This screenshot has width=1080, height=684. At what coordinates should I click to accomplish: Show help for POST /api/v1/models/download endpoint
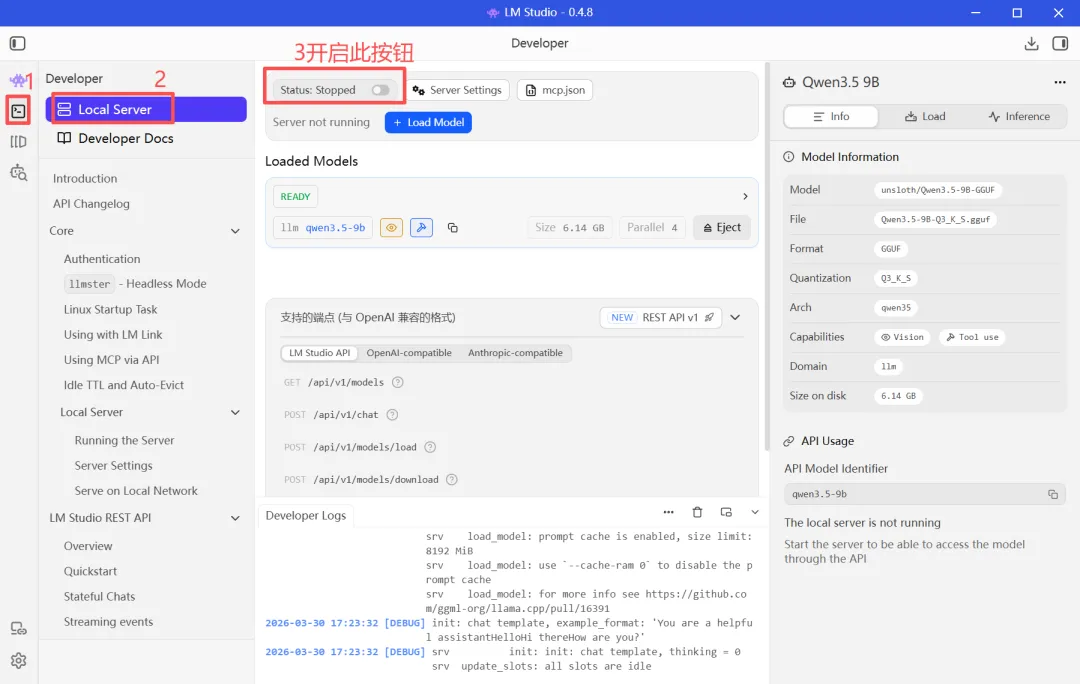point(452,479)
